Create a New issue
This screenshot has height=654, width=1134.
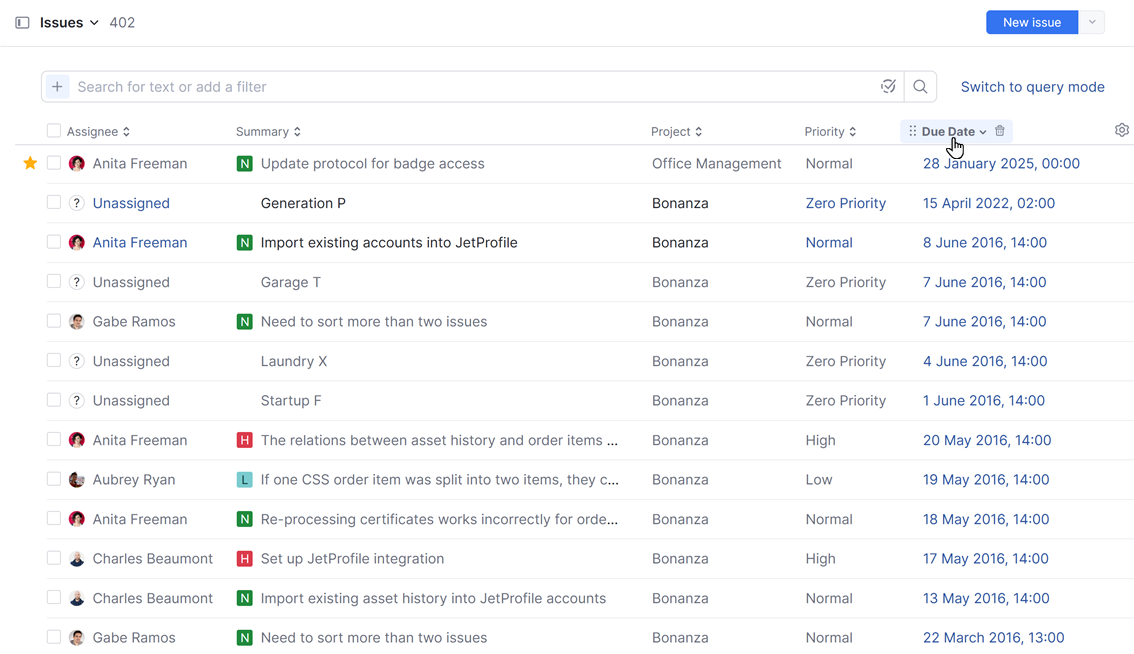(1032, 22)
